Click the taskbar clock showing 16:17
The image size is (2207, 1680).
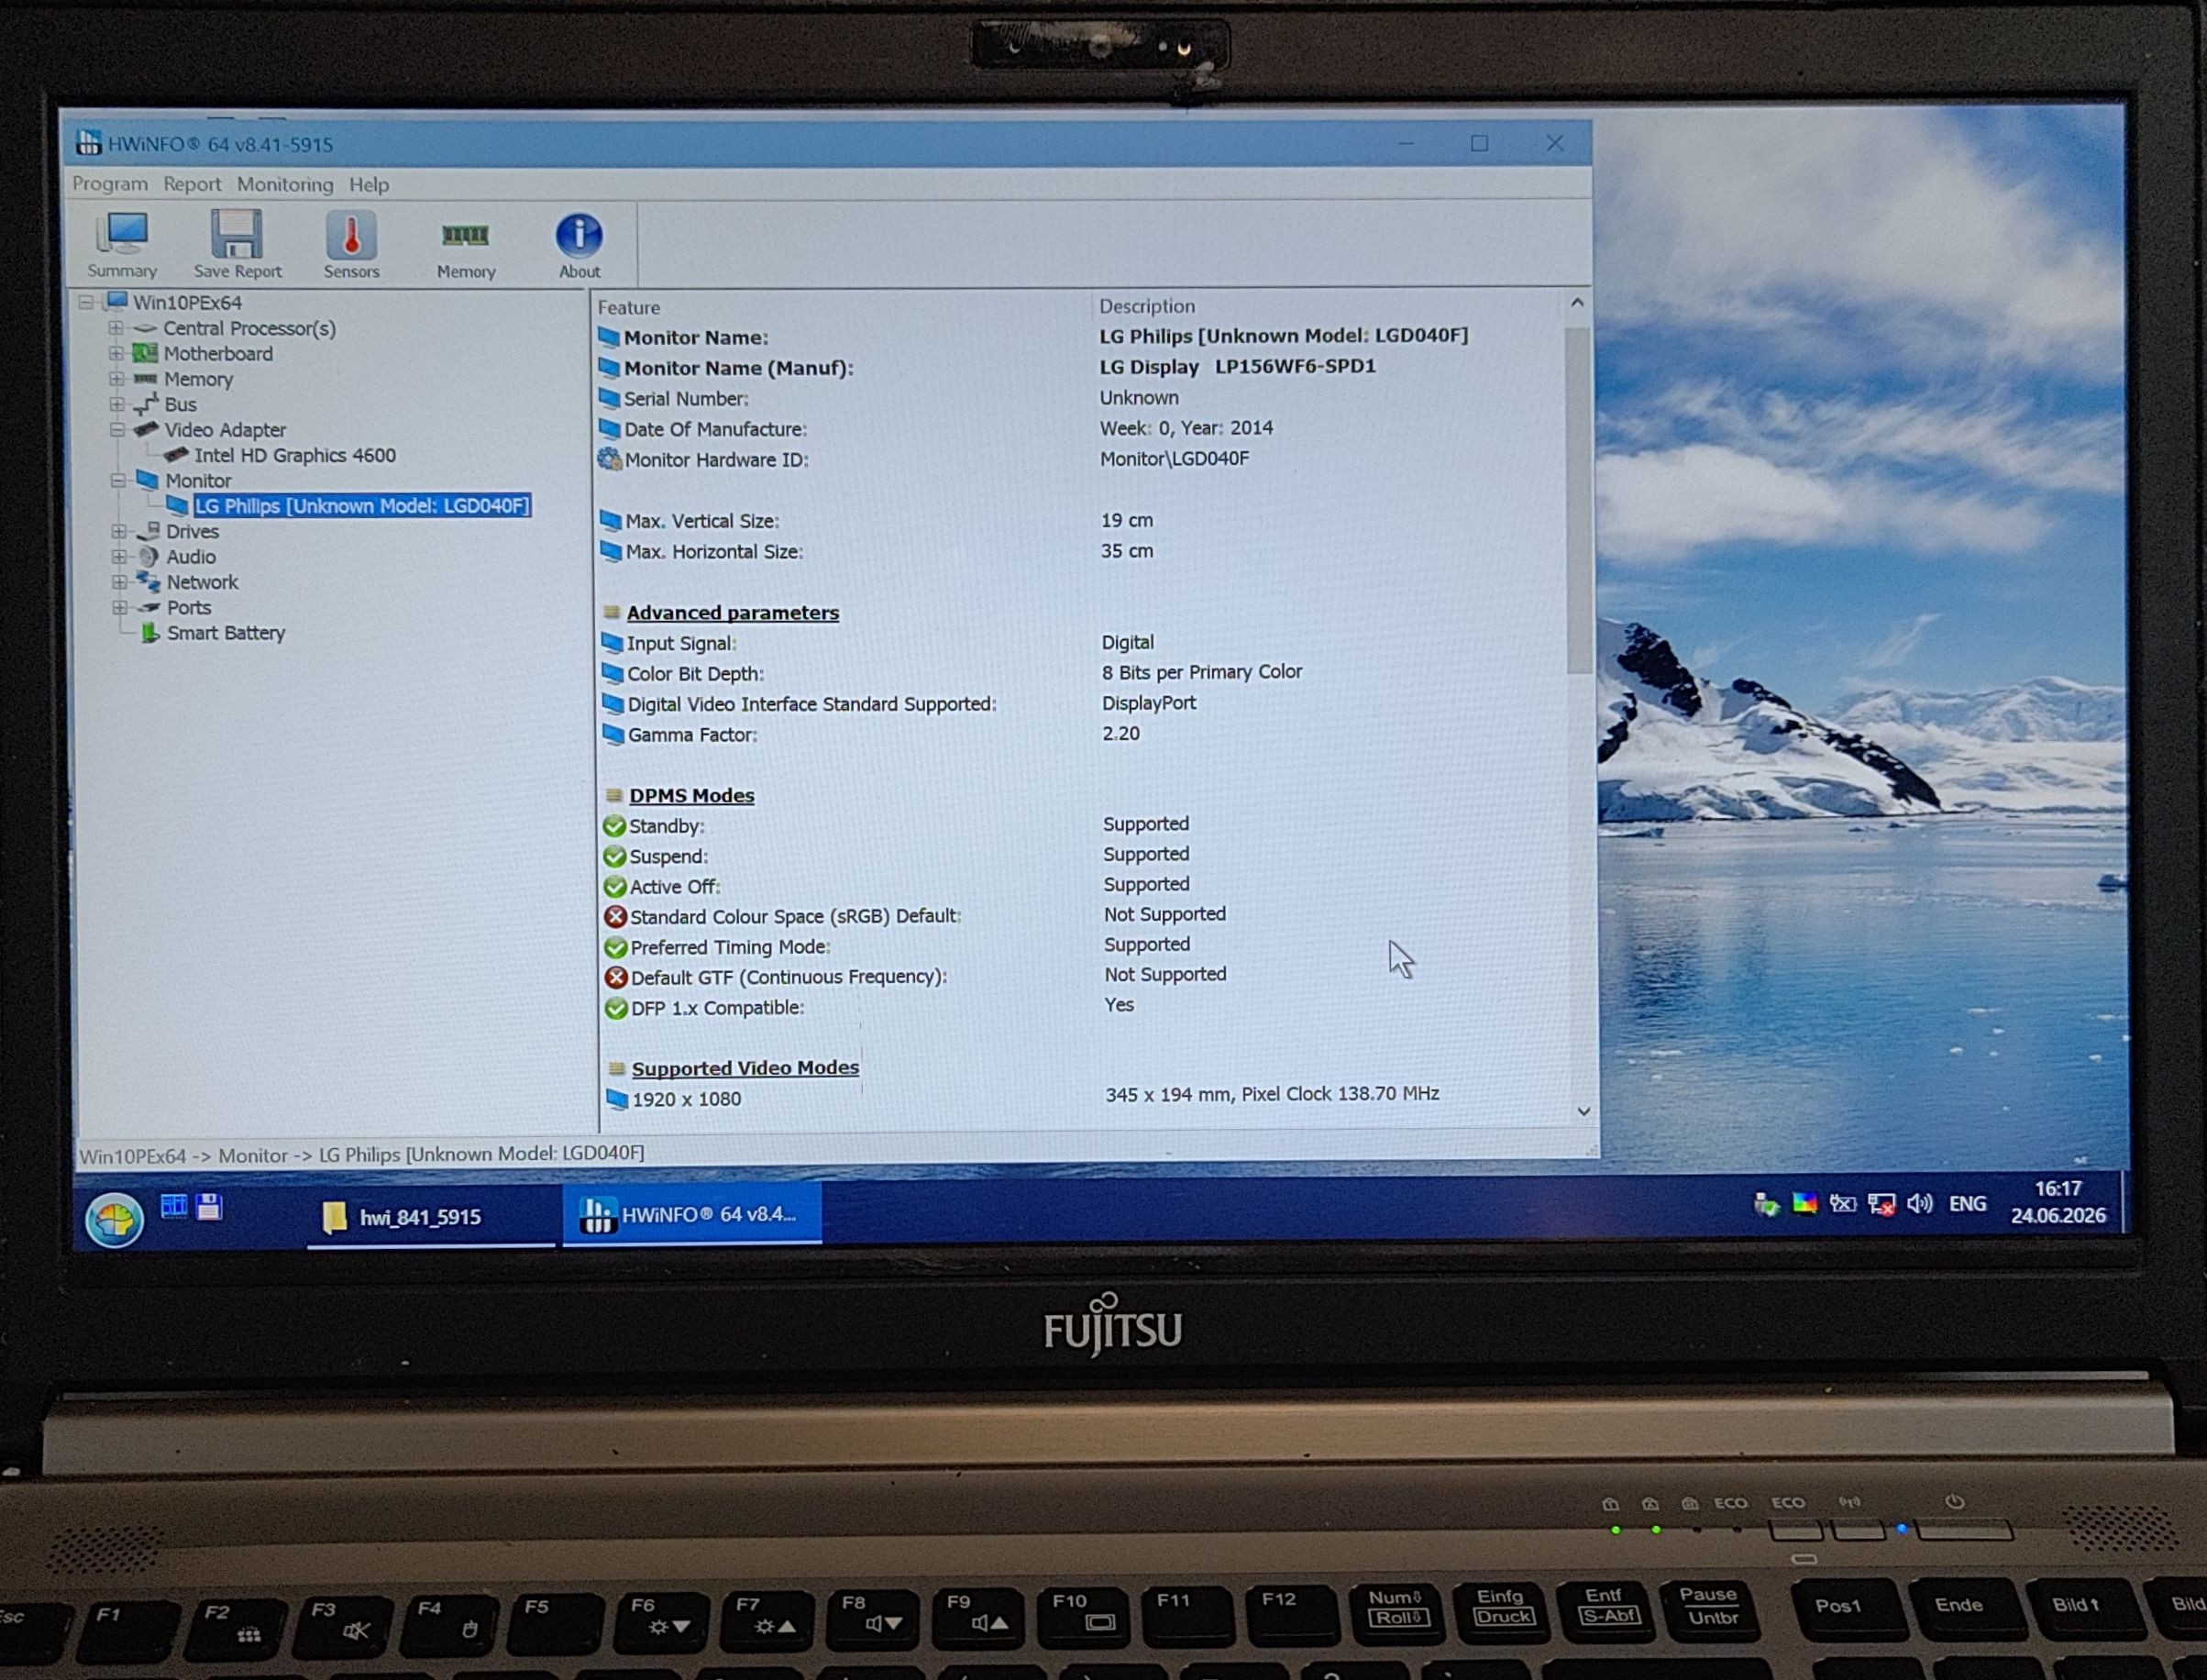(2058, 1202)
